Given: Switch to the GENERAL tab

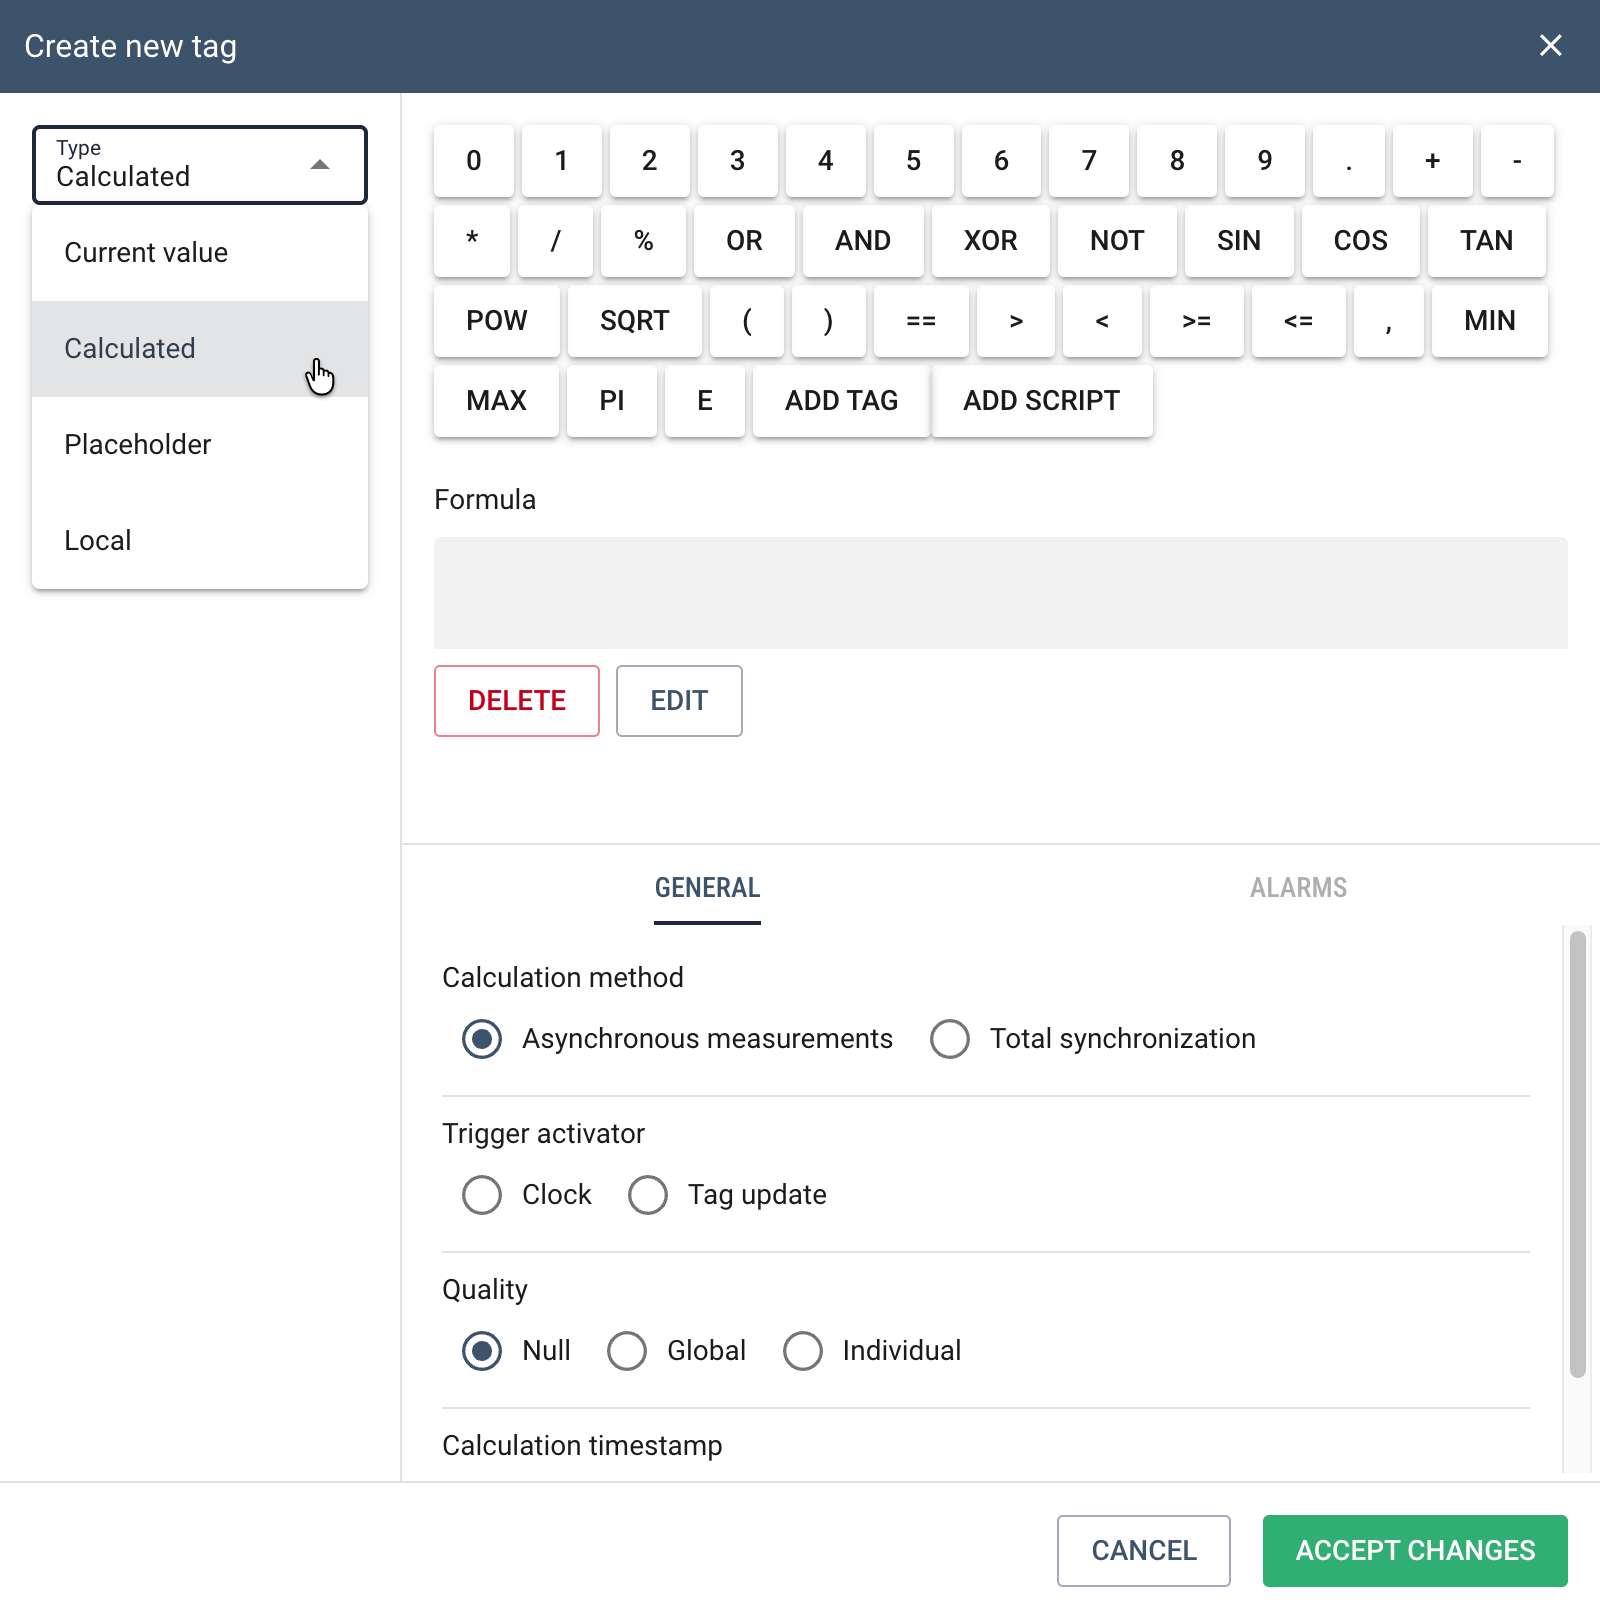Looking at the screenshot, I should click(x=707, y=888).
